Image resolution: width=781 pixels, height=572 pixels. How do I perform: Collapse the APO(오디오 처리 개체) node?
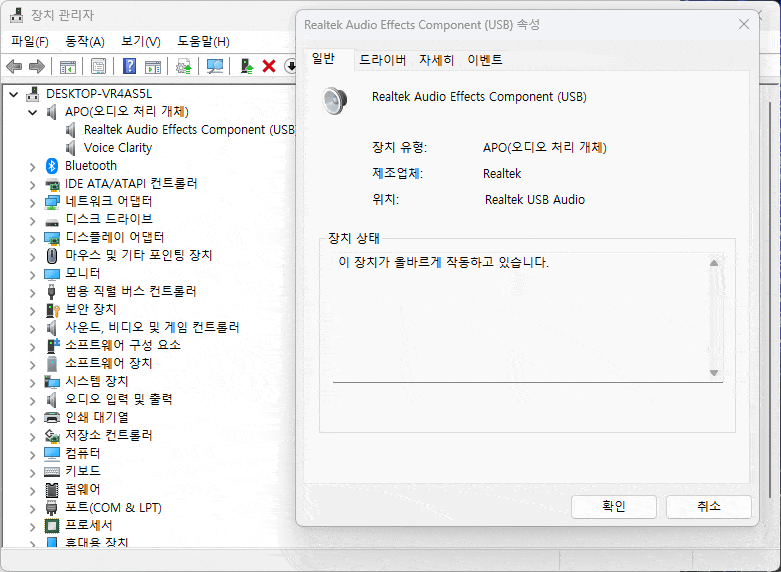coord(33,112)
